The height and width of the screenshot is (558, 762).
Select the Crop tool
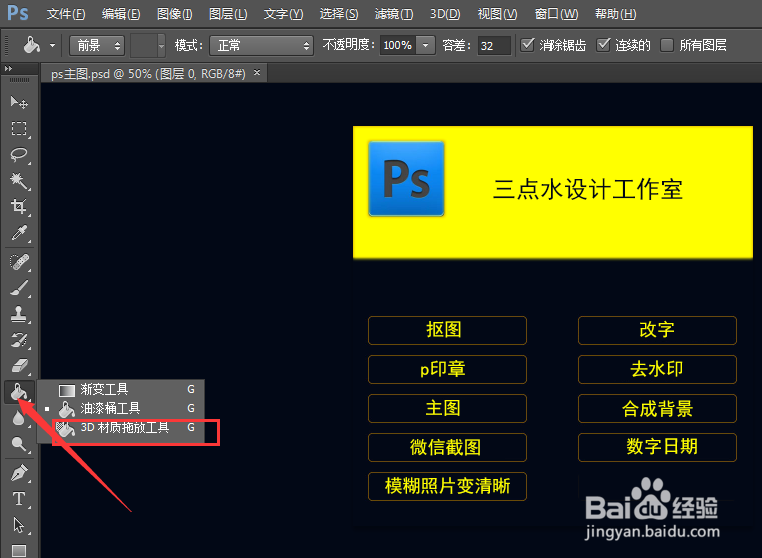point(19,207)
